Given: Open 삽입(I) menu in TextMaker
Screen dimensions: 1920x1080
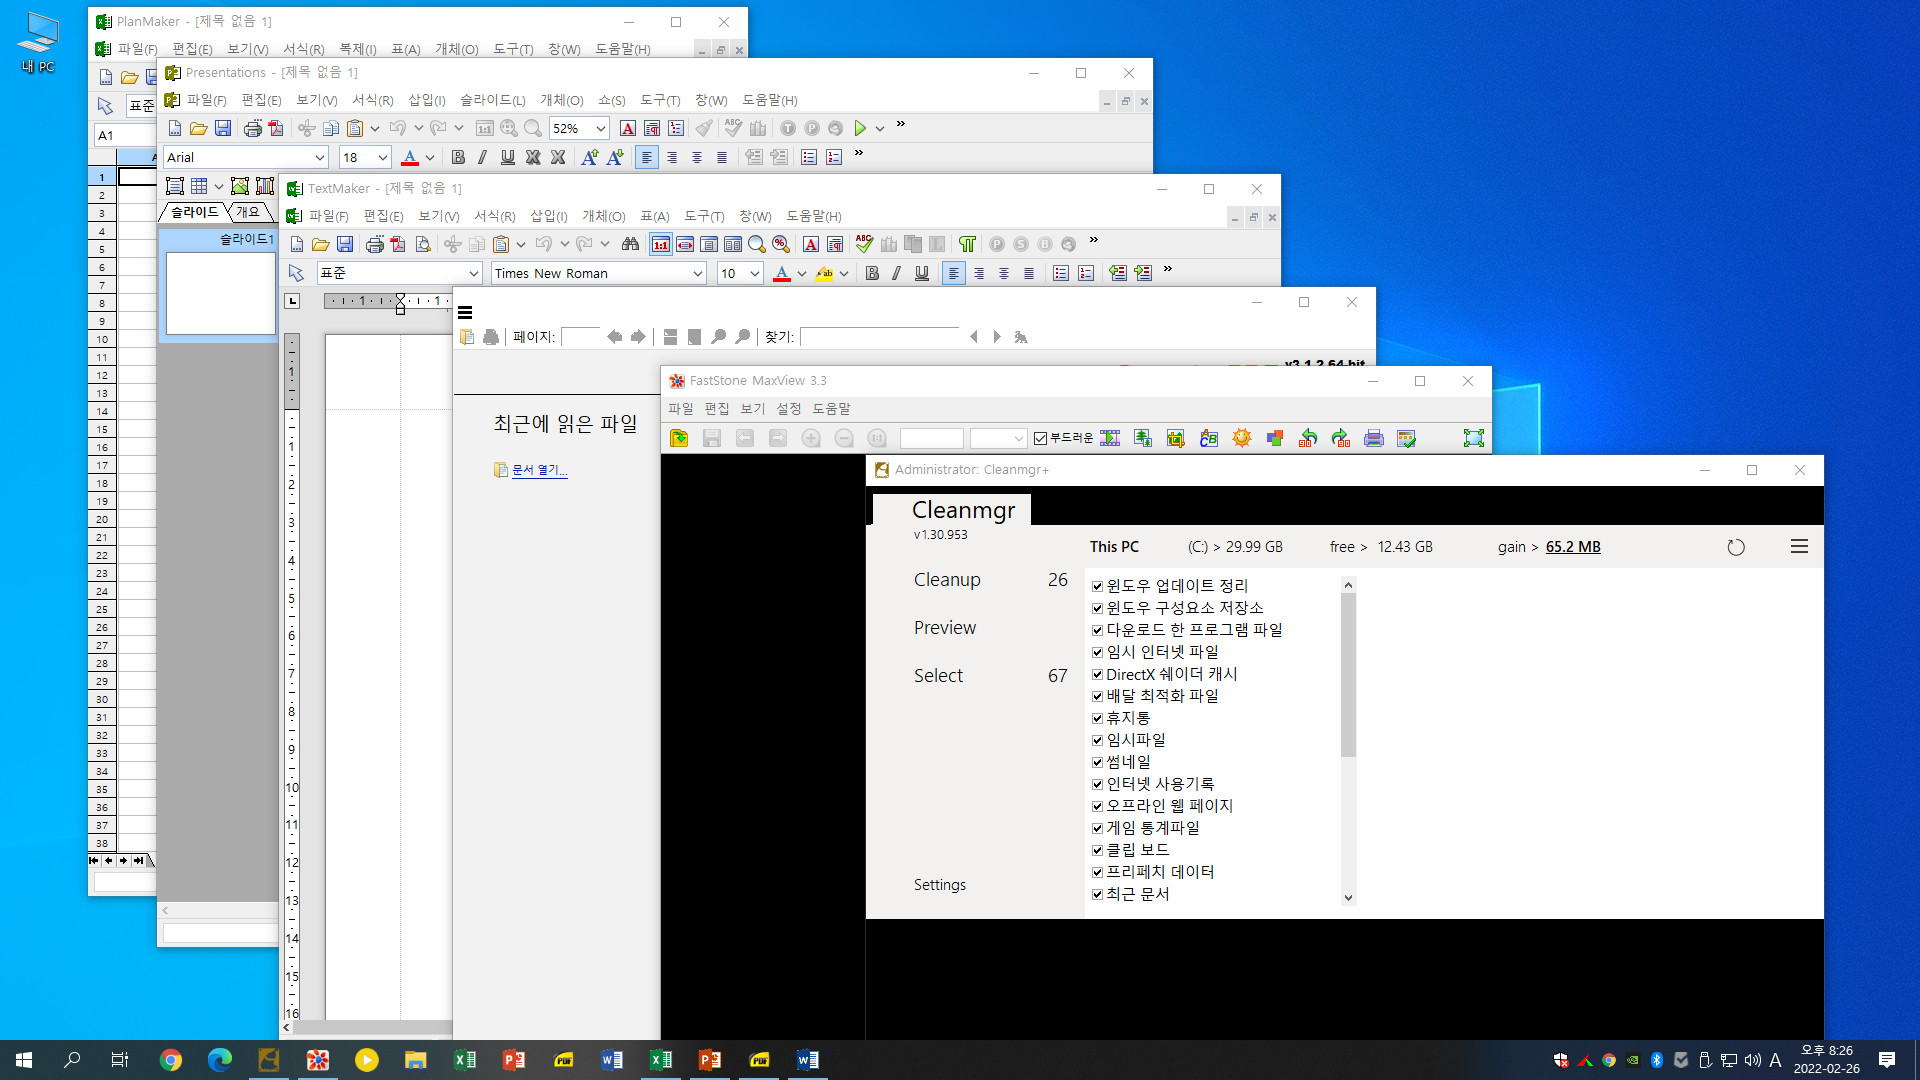Looking at the screenshot, I should click(x=548, y=216).
